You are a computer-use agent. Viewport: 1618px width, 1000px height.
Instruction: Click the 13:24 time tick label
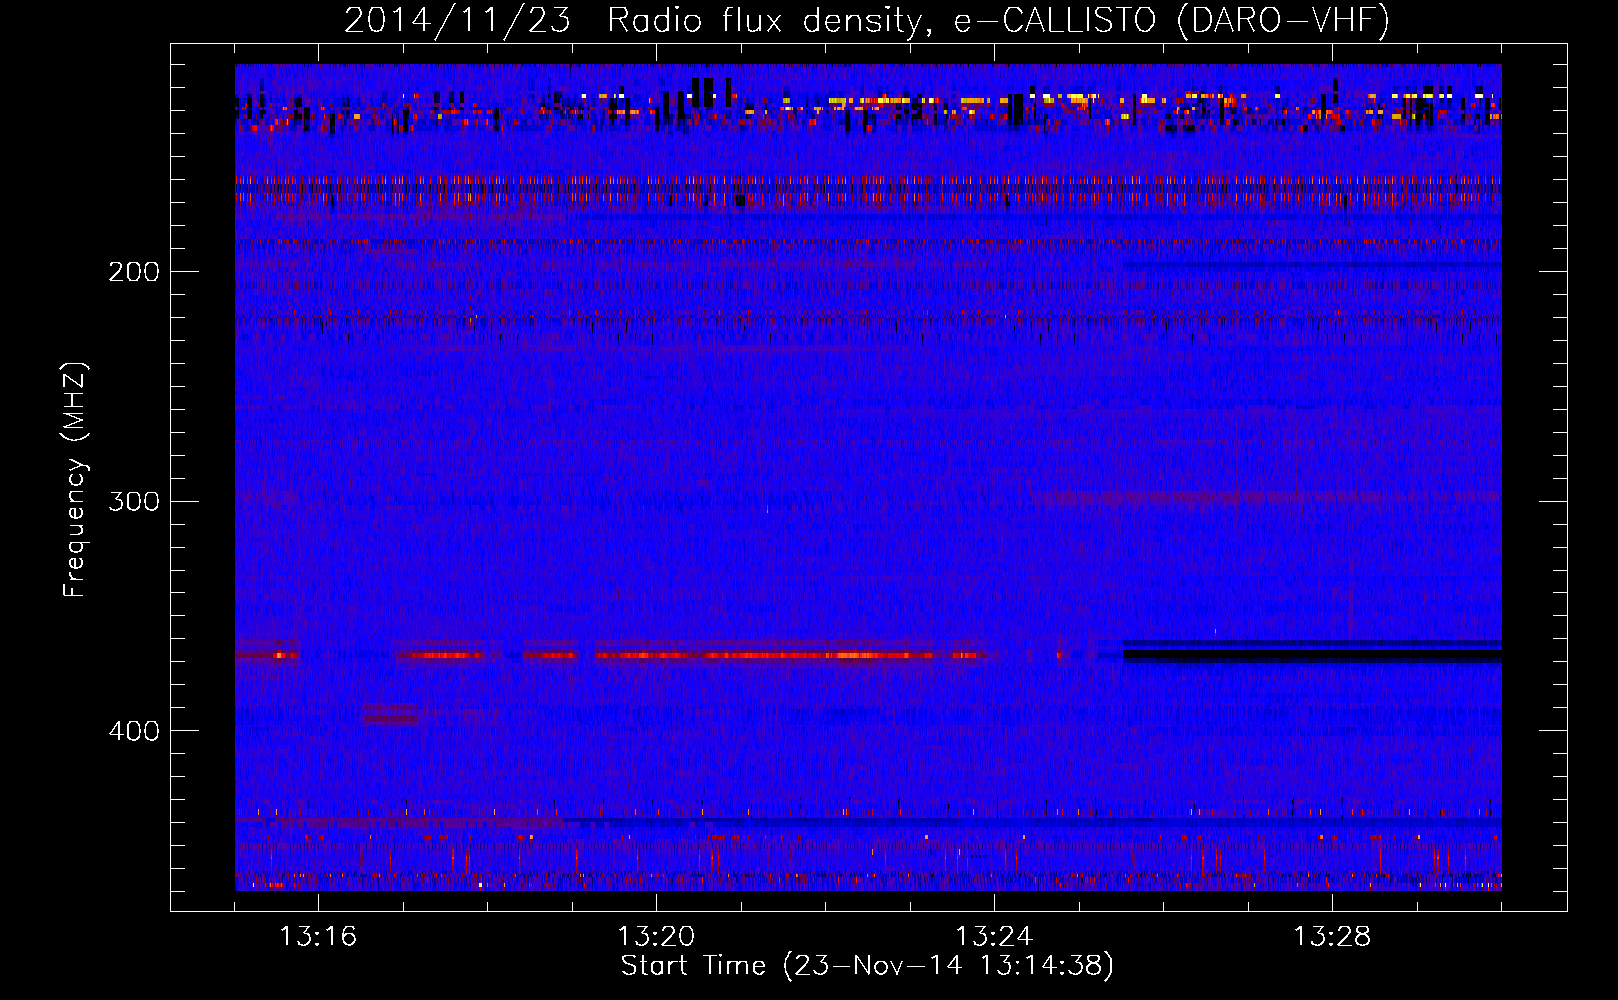994,936
